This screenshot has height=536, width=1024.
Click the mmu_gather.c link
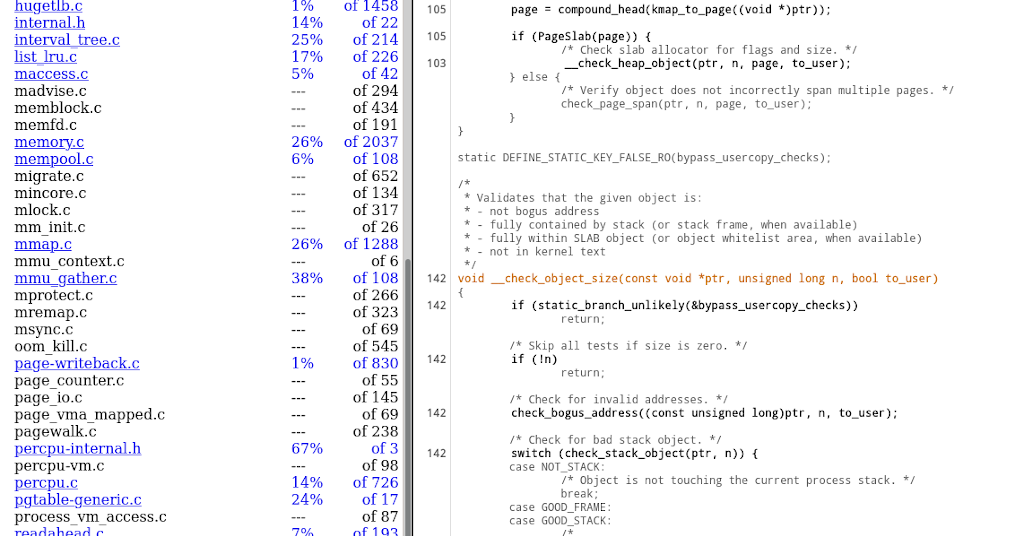pyautogui.click(x=66, y=278)
